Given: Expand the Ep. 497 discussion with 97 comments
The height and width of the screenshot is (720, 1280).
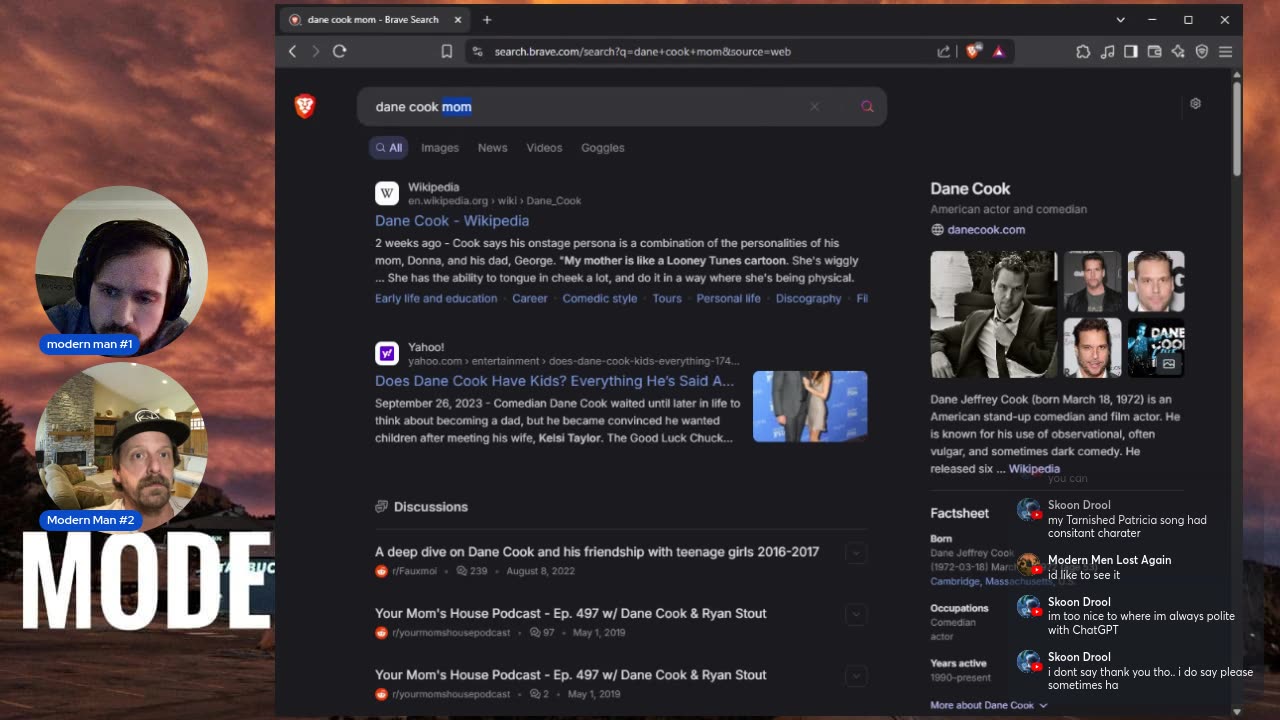Looking at the screenshot, I should pos(855,615).
